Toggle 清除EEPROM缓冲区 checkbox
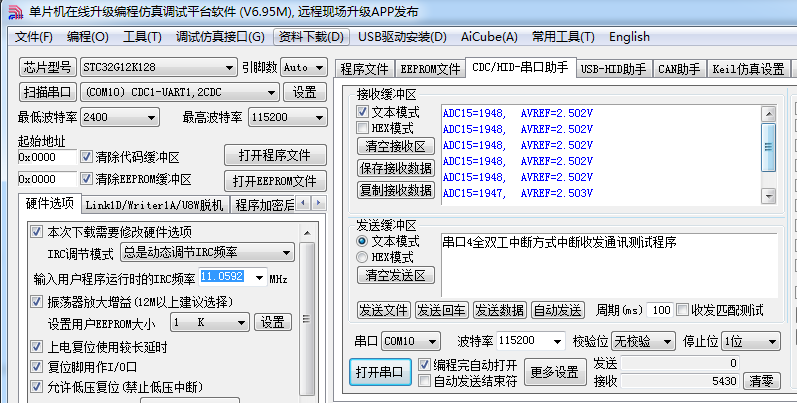Screen dimensions: 797x403 point(86,178)
